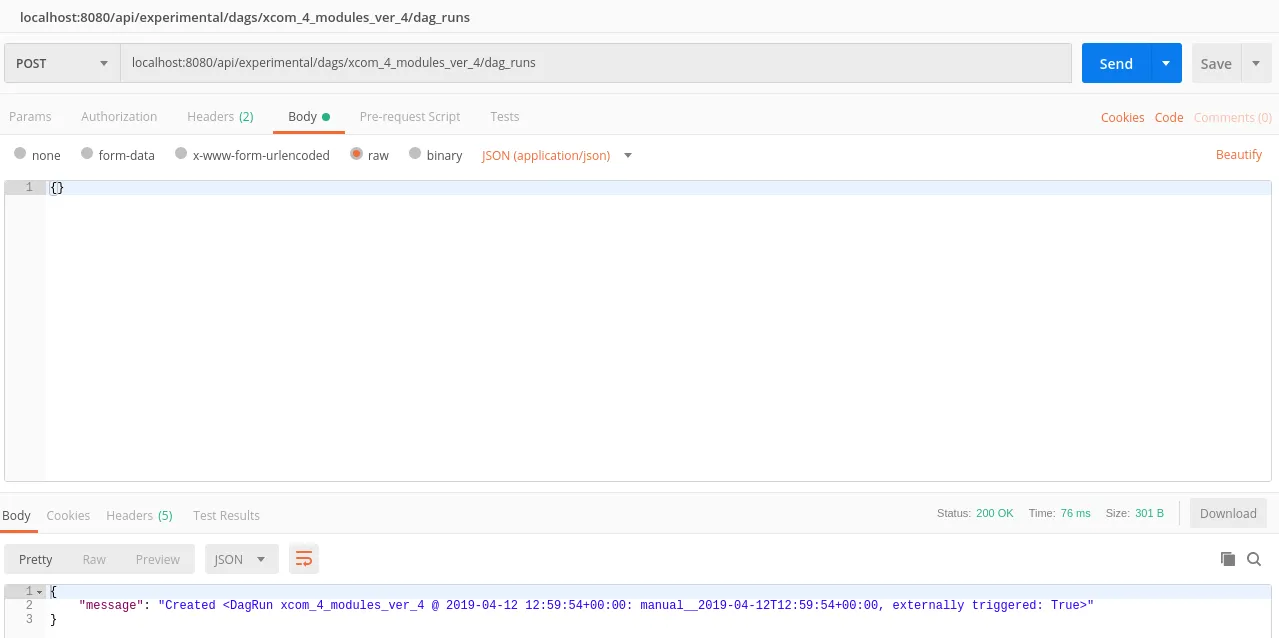Switch response view to Raw
1279x638 pixels.
94,559
